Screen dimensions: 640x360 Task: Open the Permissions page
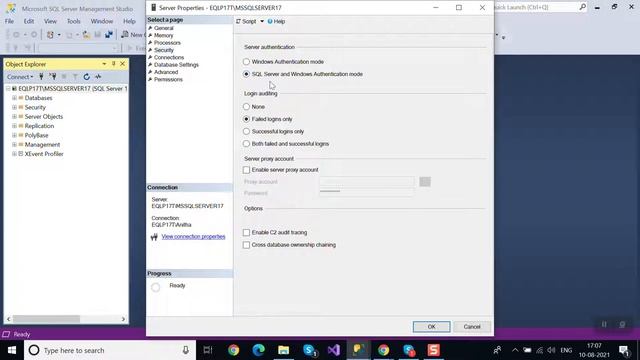(168, 80)
